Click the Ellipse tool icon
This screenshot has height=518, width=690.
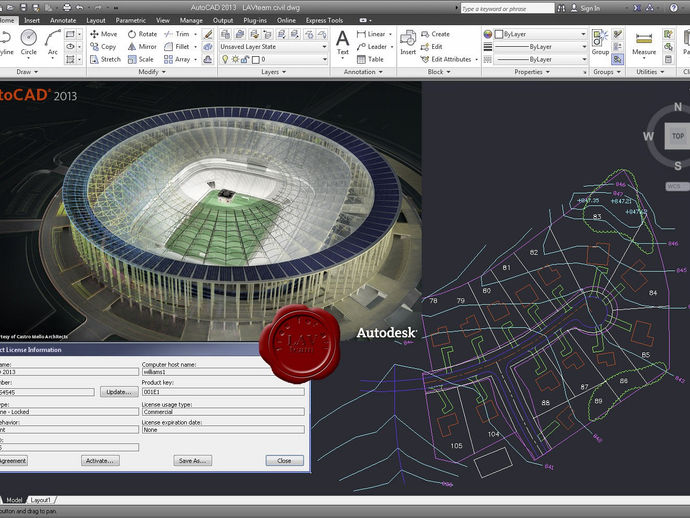point(70,47)
